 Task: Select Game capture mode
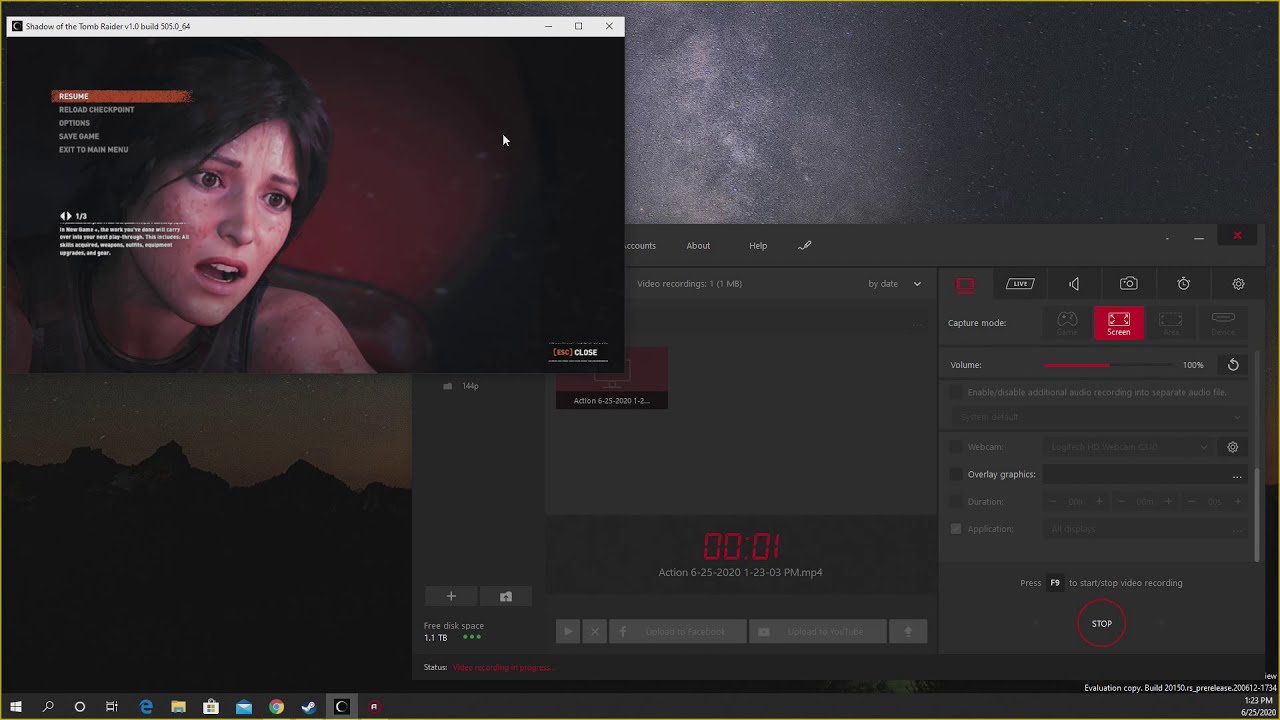point(1068,323)
